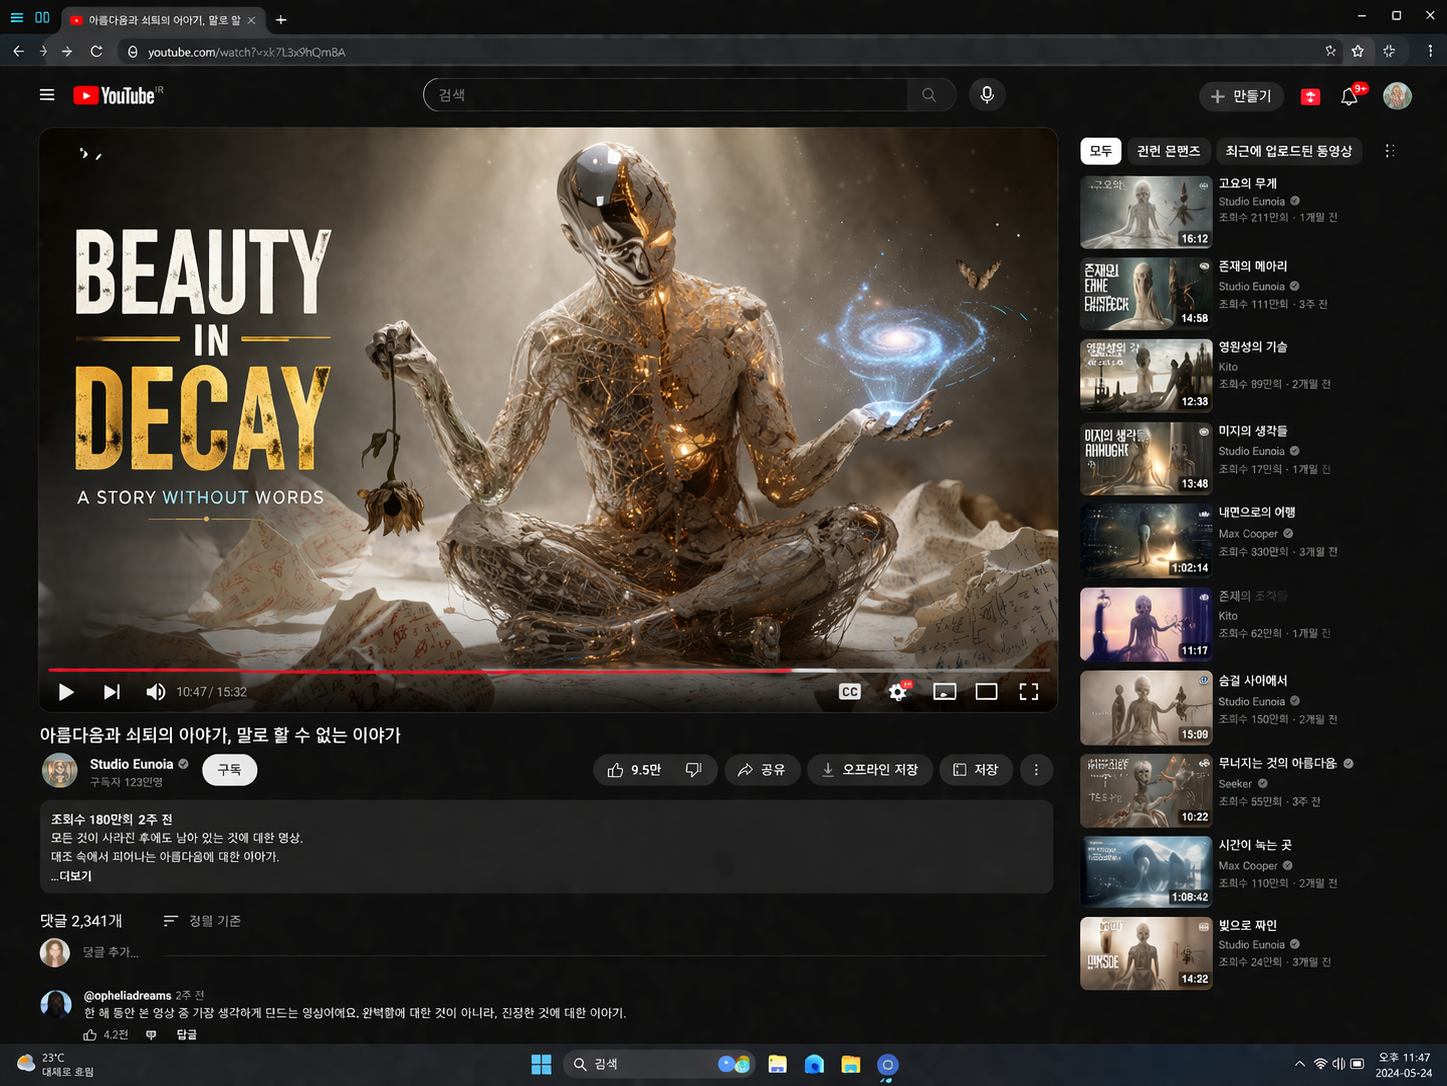The width and height of the screenshot is (1447, 1086).
Task: Subscribe with the 구독 button
Action: click(x=230, y=770)
